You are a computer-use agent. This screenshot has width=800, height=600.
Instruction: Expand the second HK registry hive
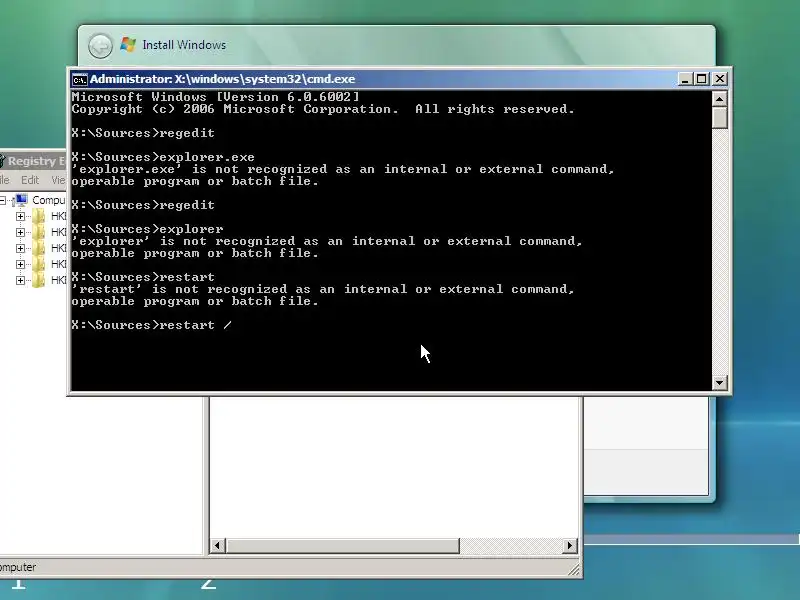tap(20, 232)
